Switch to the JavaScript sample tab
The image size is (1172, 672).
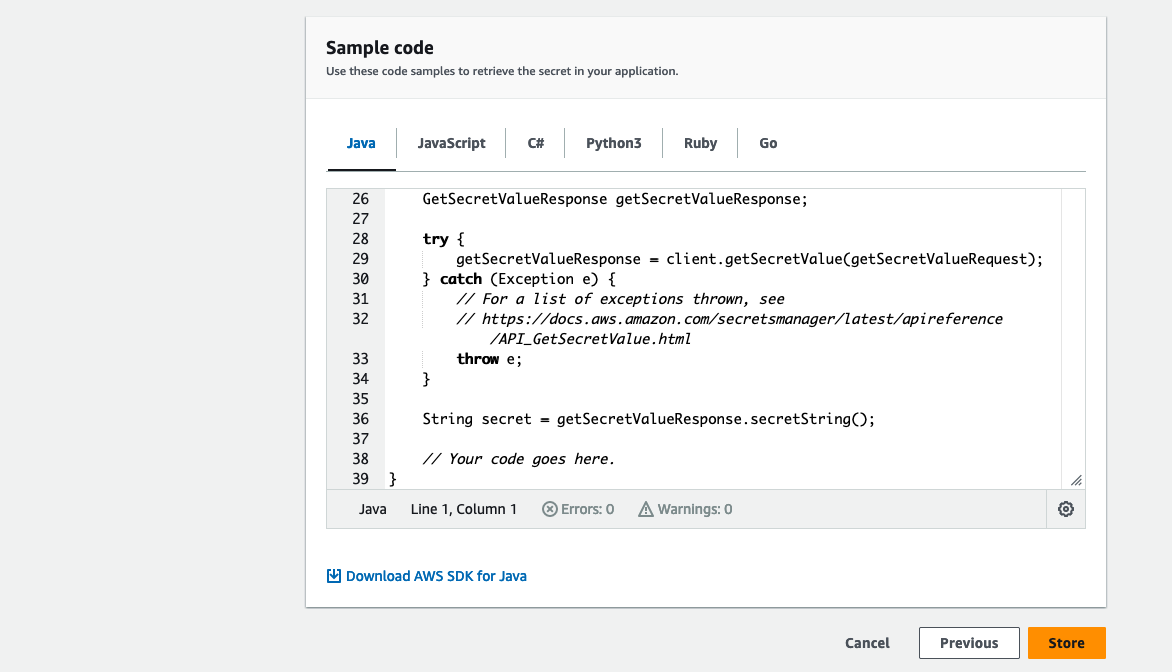point(451,143)
